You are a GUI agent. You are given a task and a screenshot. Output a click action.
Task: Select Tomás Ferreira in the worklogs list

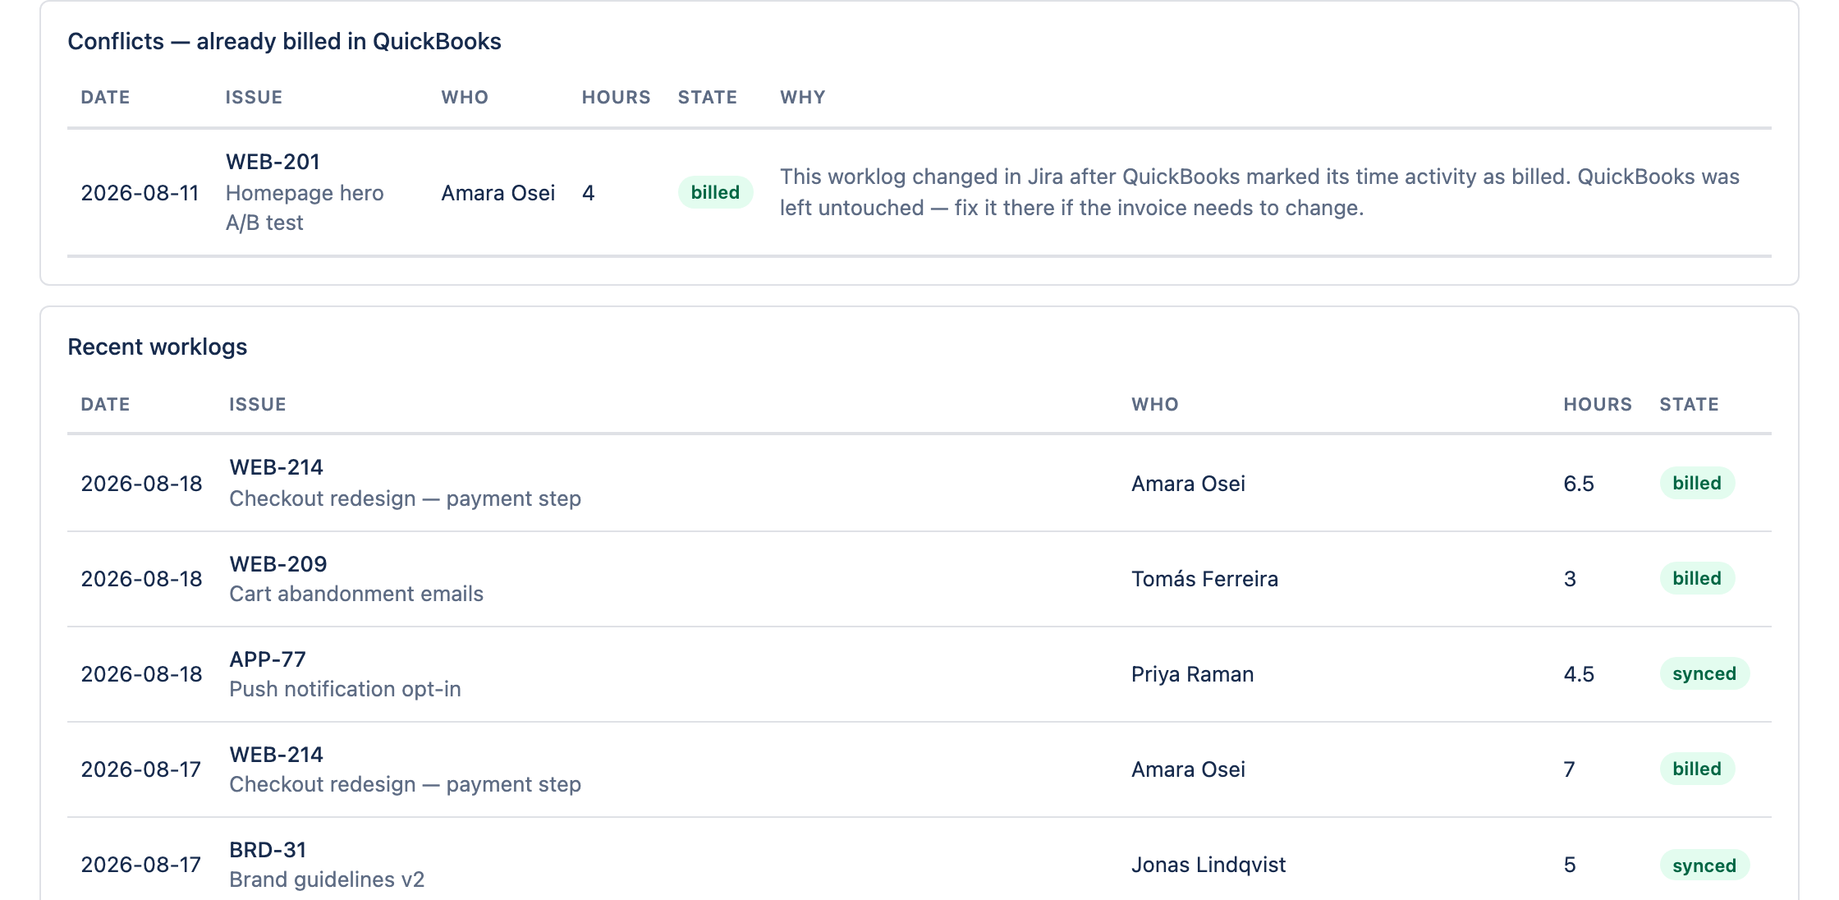tap(1204, 579)
